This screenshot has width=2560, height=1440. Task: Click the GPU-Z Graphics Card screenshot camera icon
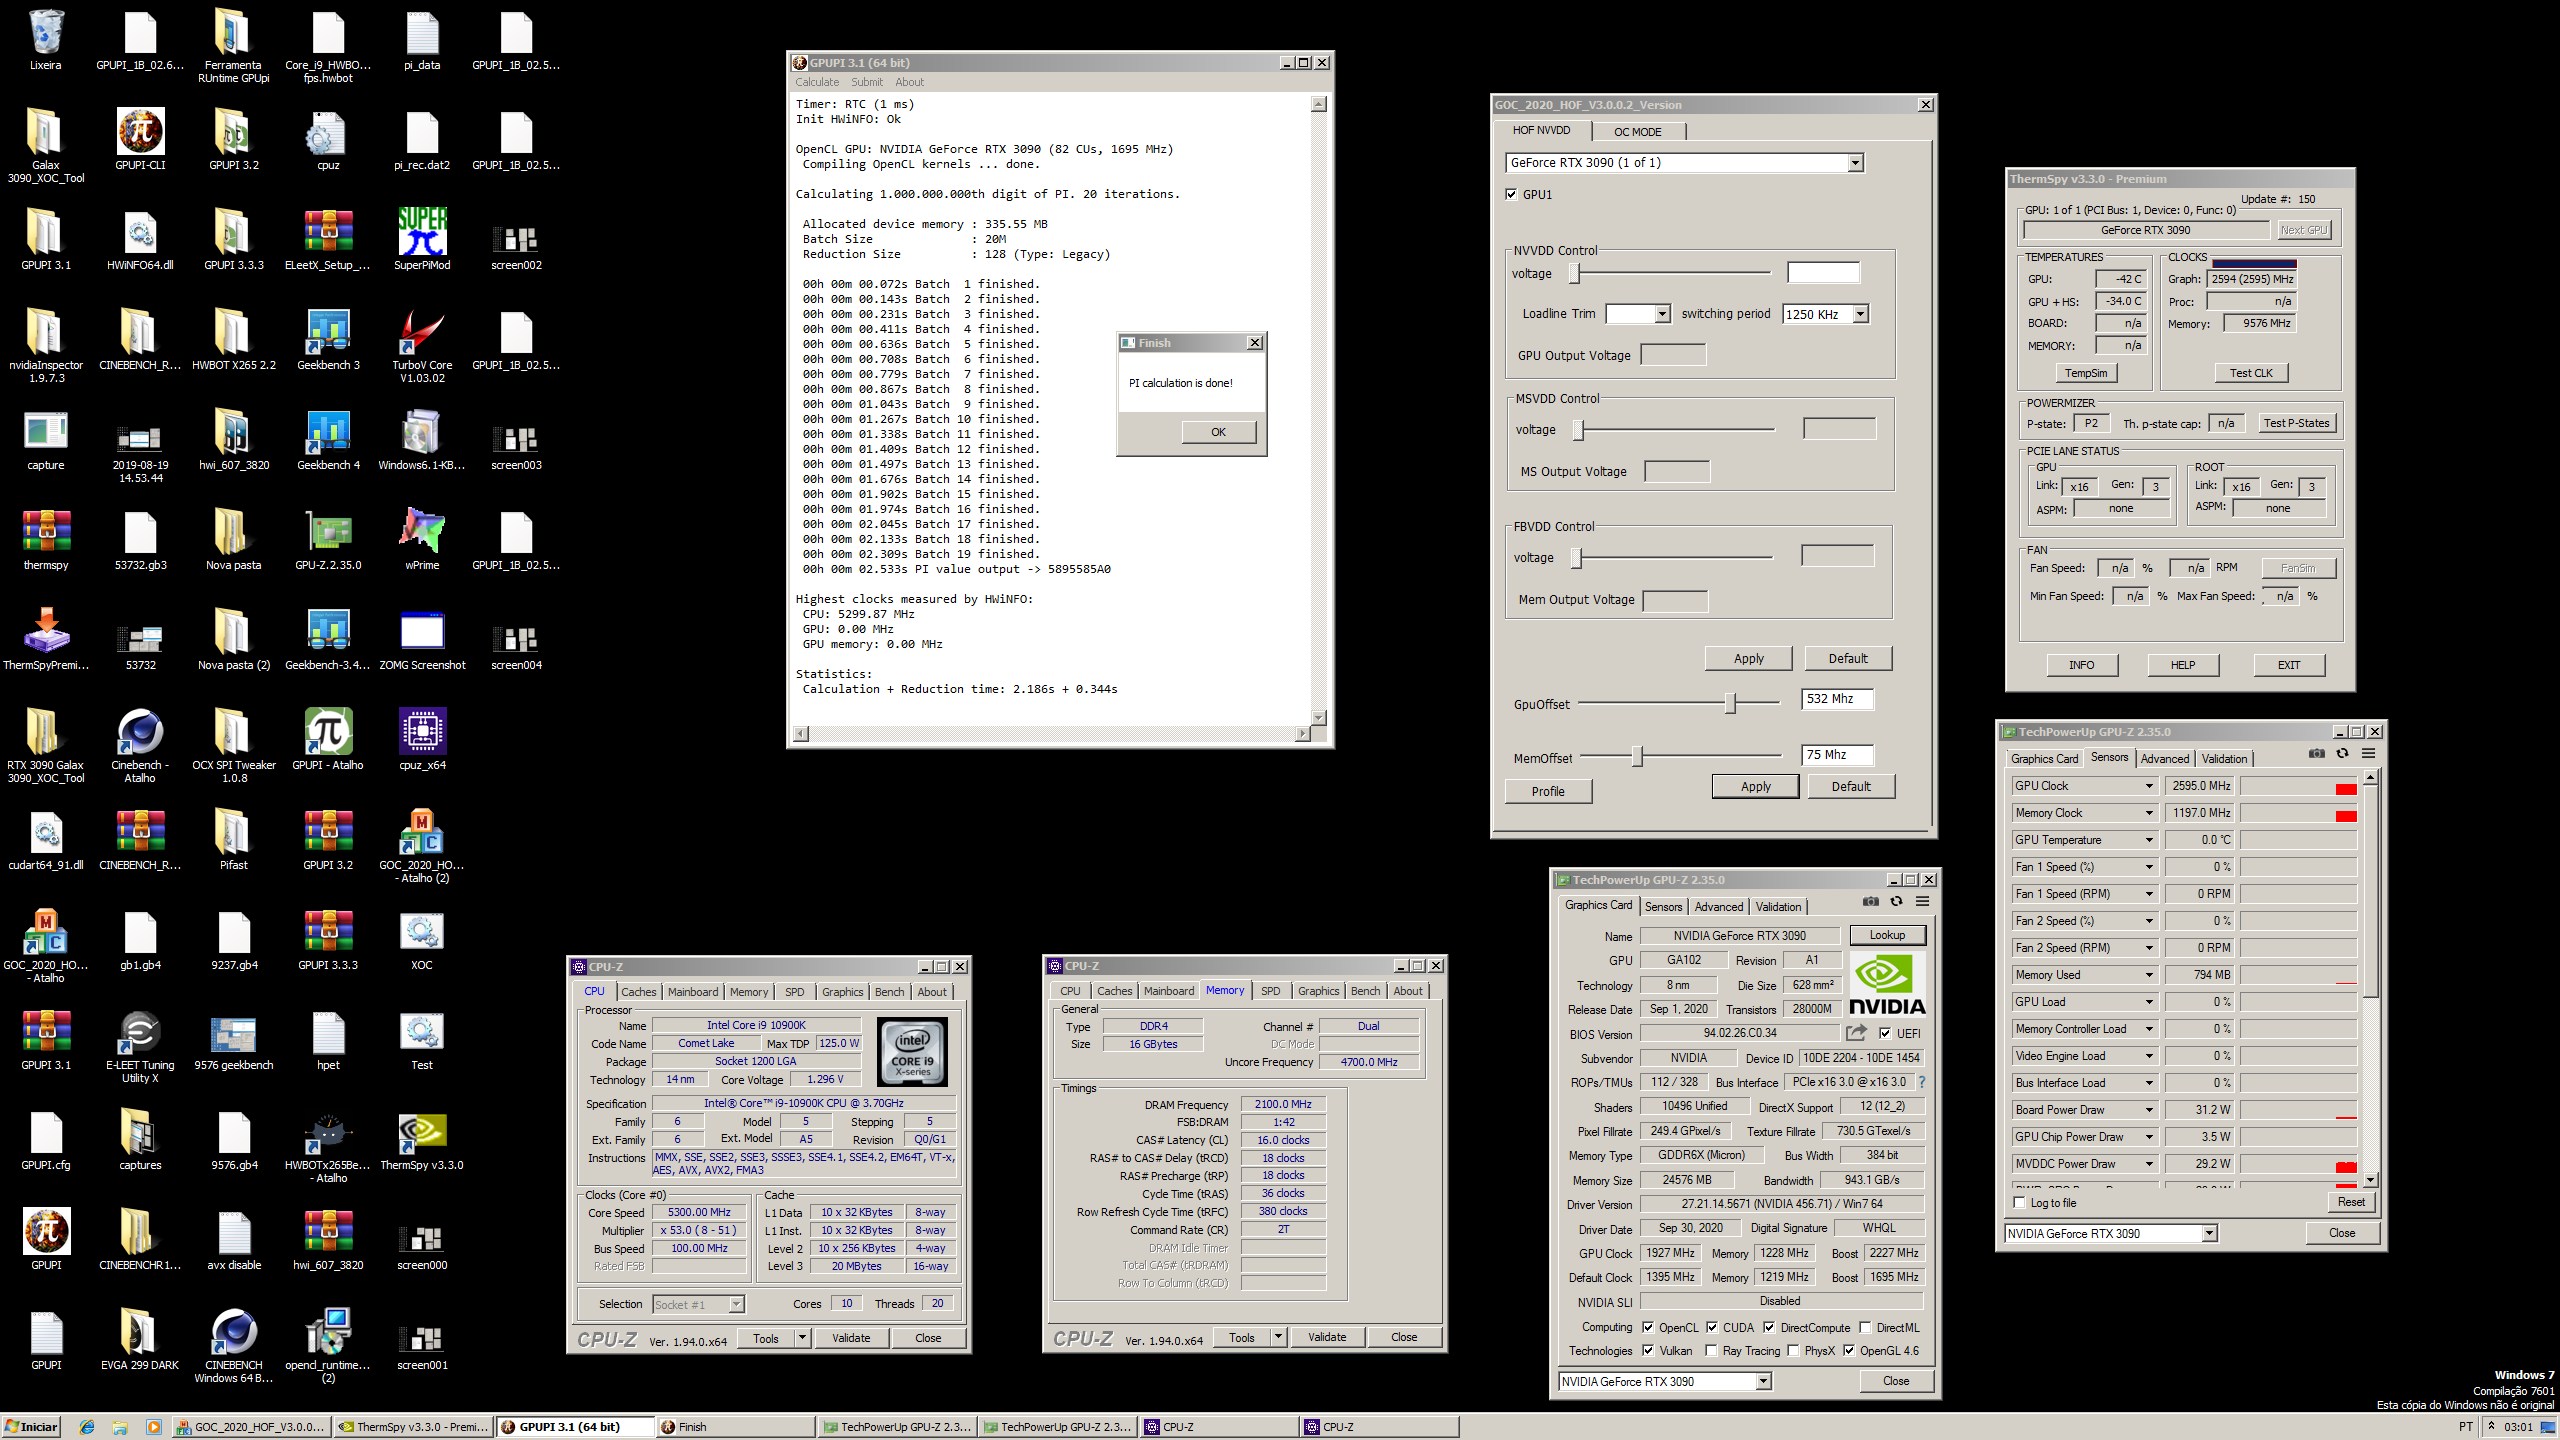(x=1870, y=902)
